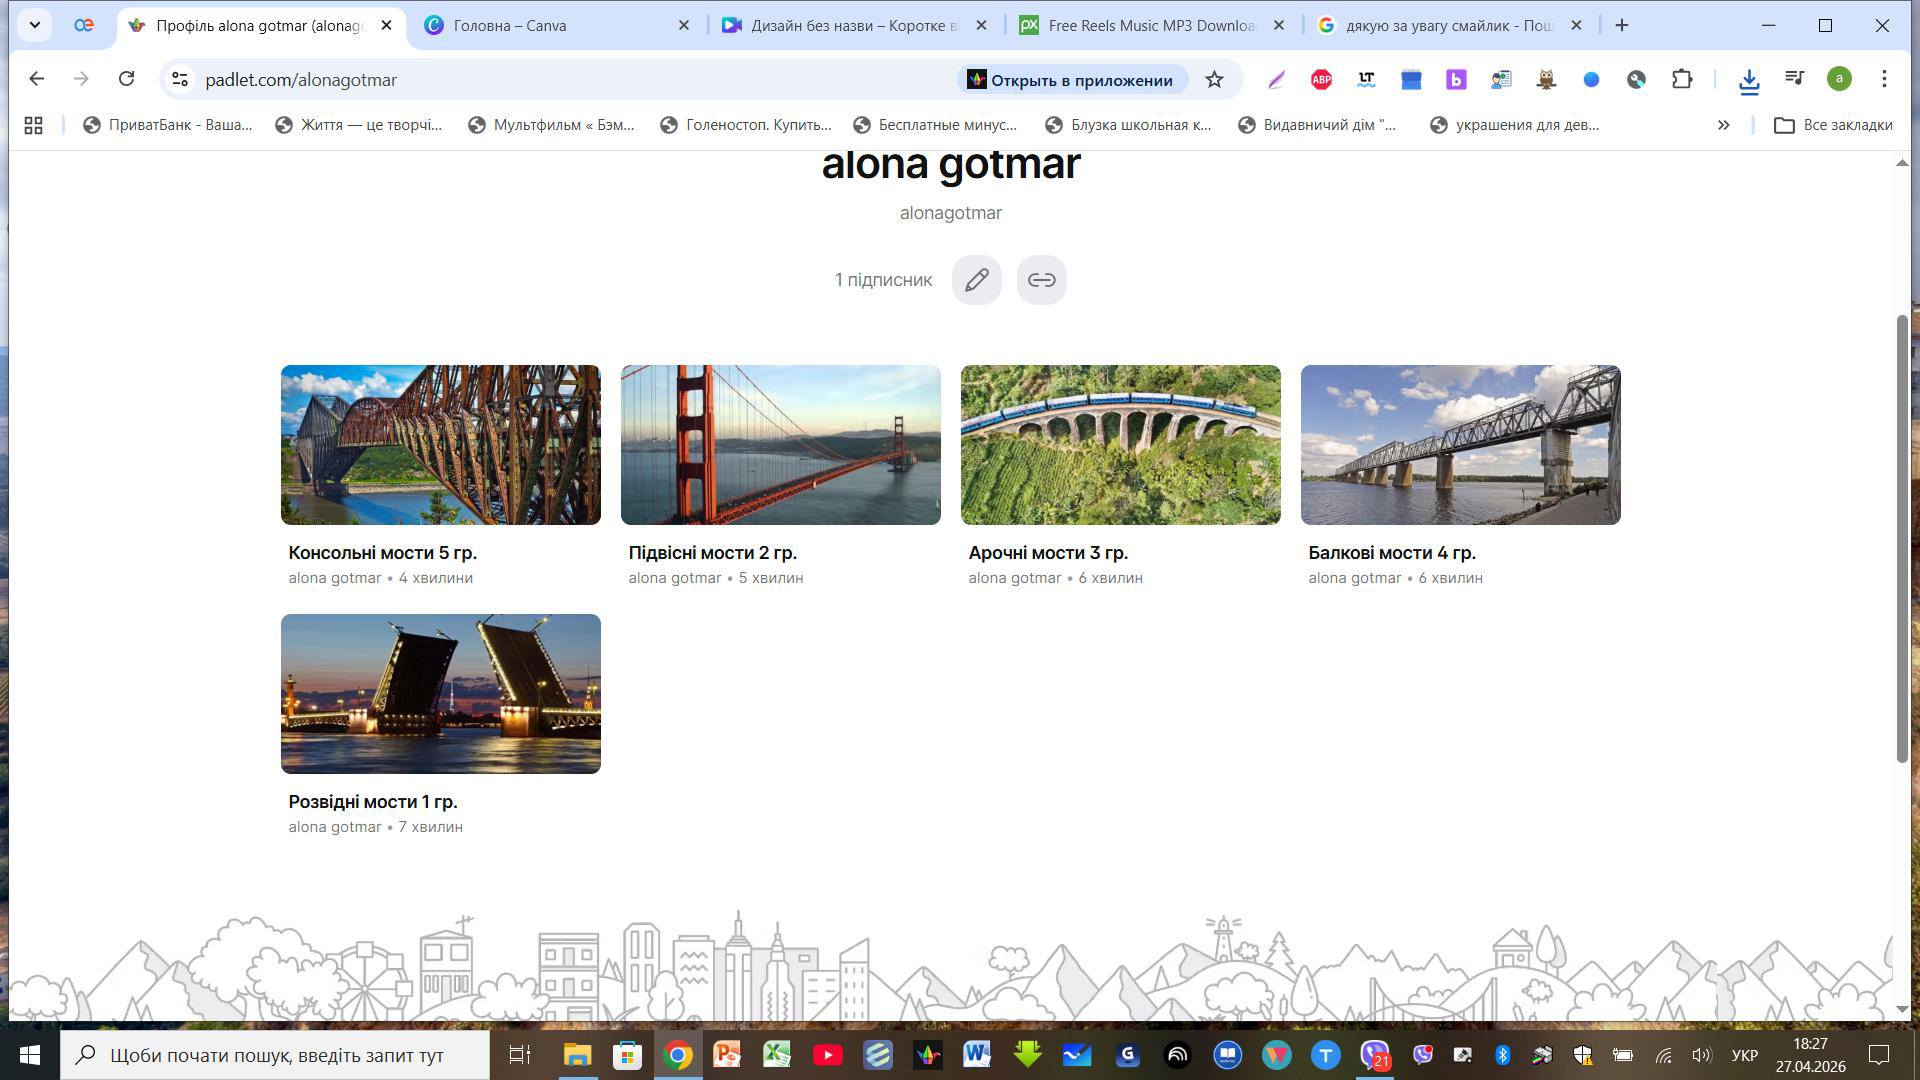Open Розвідні мости drawbridge thumbnail
Viewport: 1920px width, 1080px height.
(x=441, y=694)
